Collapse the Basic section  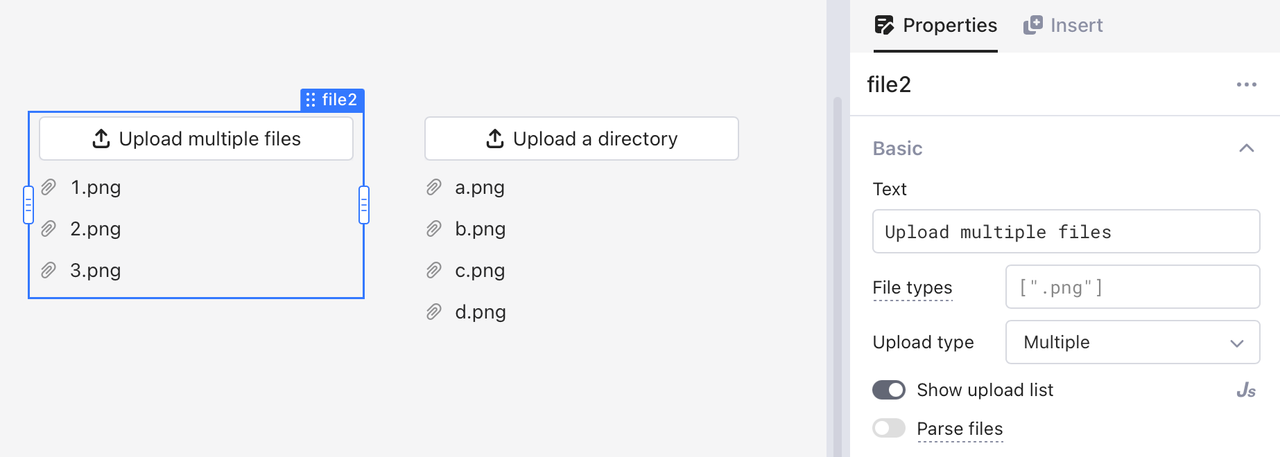click(1246, 148)
